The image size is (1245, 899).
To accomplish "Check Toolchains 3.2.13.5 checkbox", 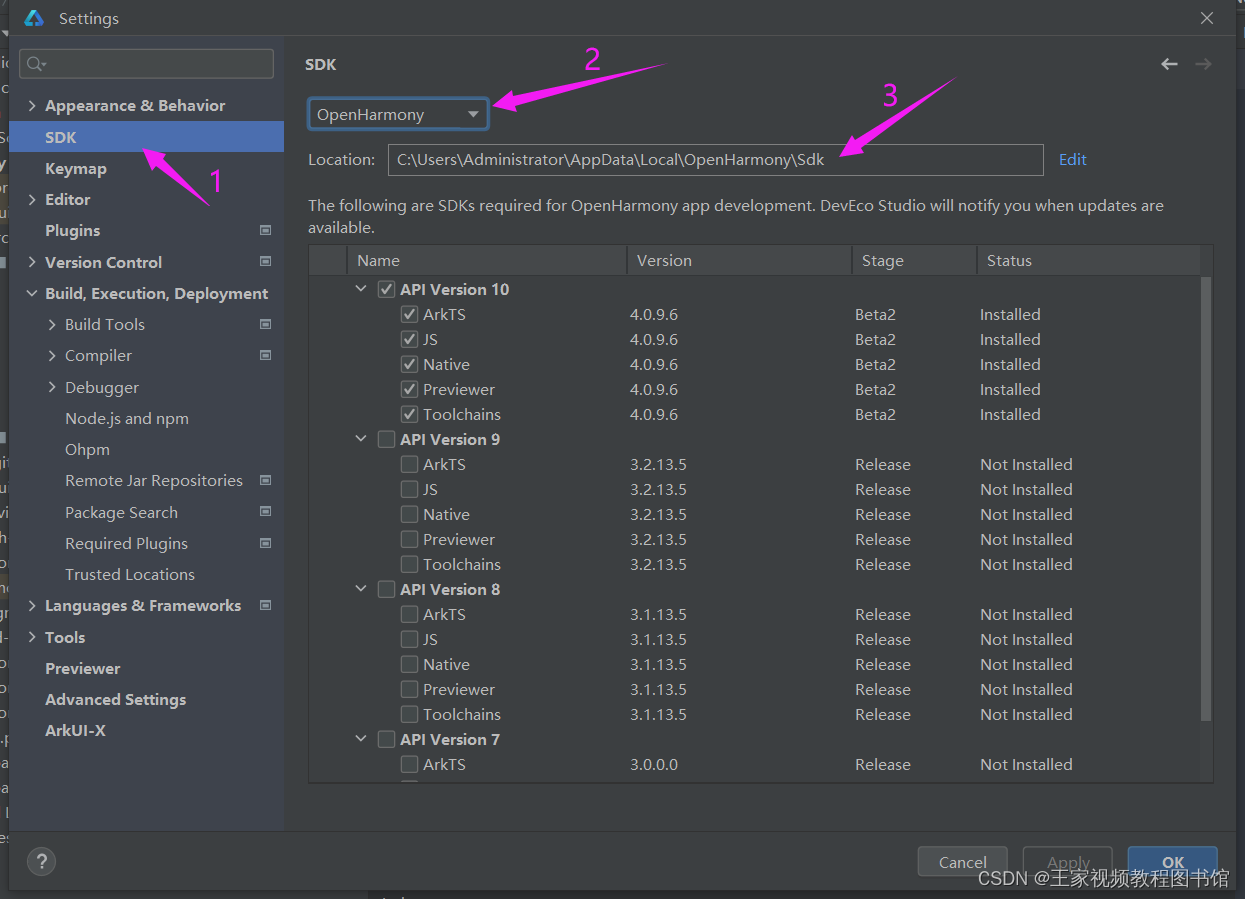I will (x=409, y=564).
